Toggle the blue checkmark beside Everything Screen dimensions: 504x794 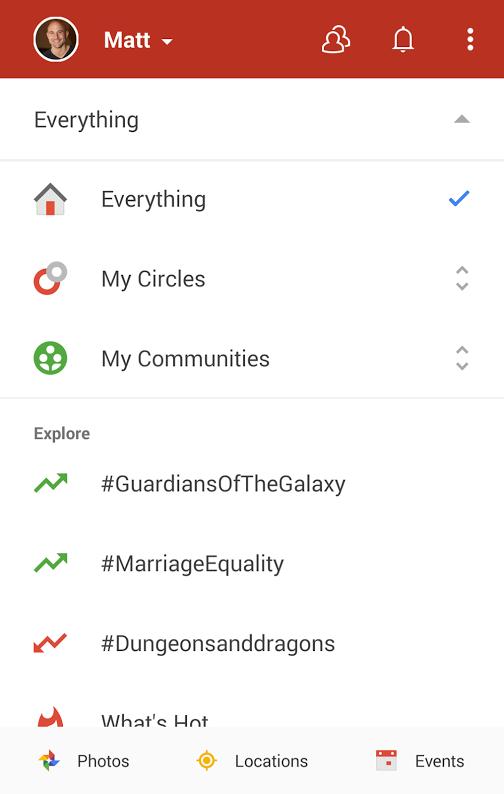459,198
